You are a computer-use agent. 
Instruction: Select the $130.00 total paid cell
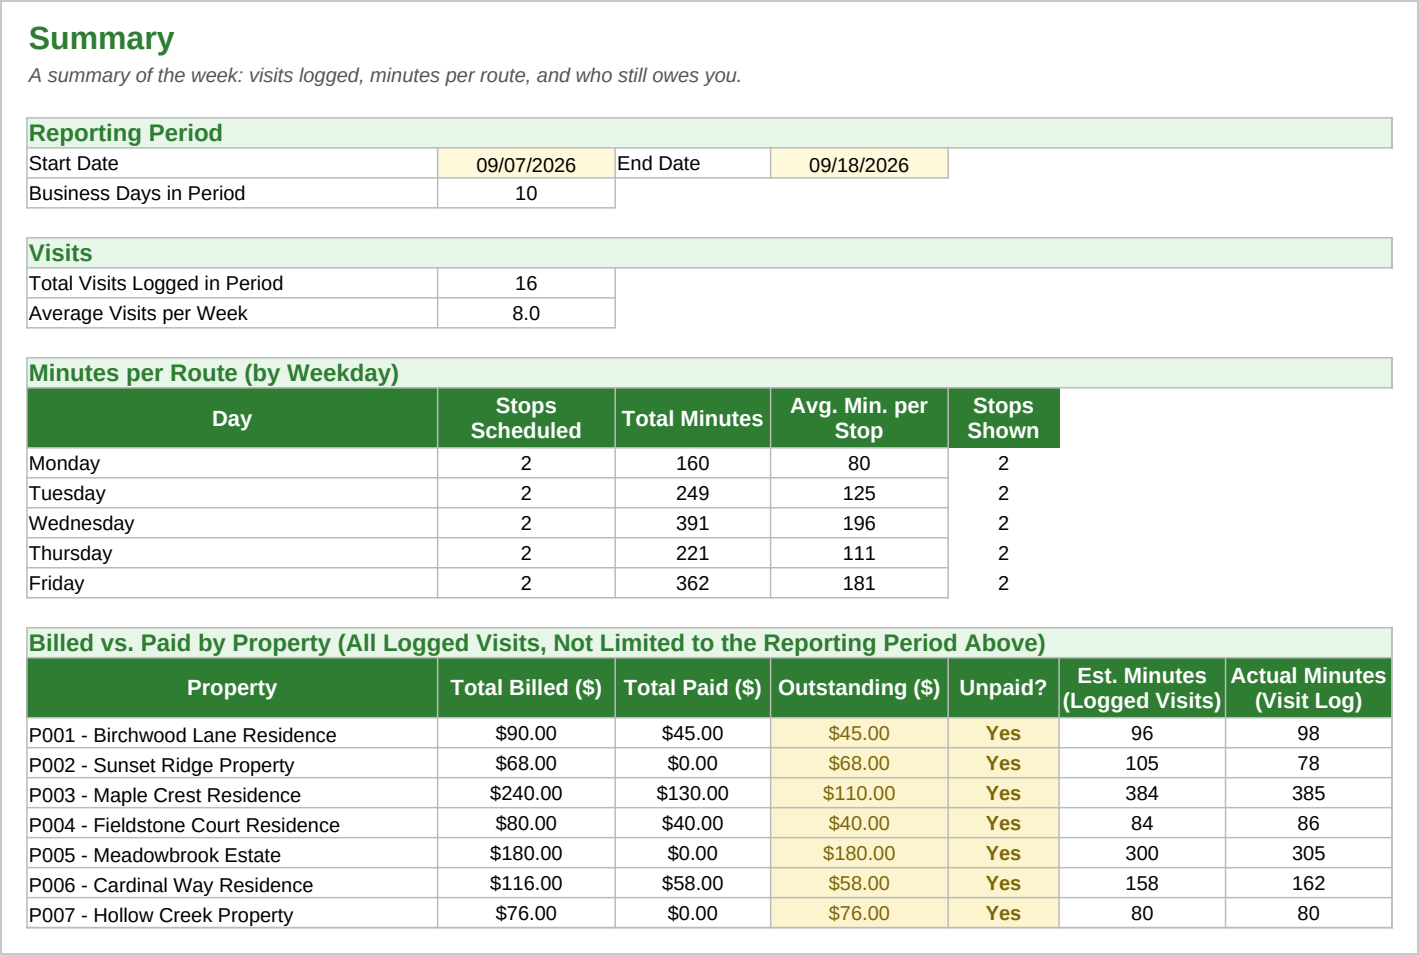pos(692,794)
